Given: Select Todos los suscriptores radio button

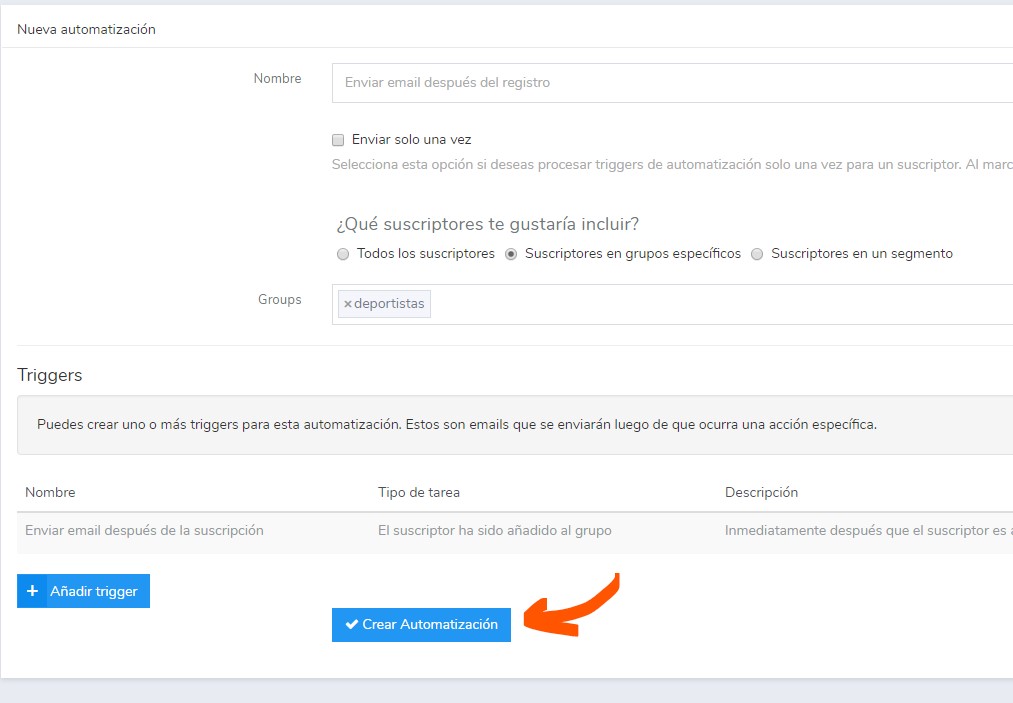Looking at the screenshot, I should [x=343, y=254].
